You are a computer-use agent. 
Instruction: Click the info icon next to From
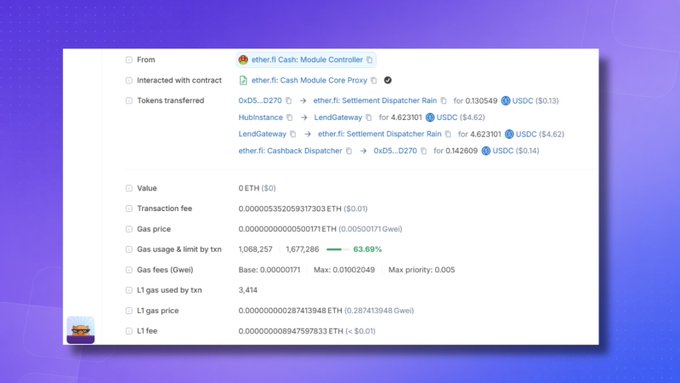[x=129, y=60]
